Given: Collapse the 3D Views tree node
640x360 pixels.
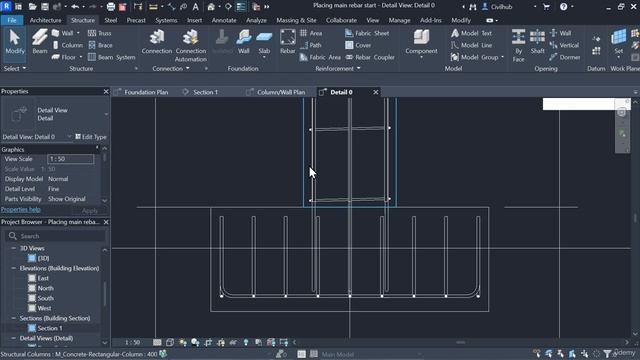Looking at the screenshot, I should tap(13, 248).
